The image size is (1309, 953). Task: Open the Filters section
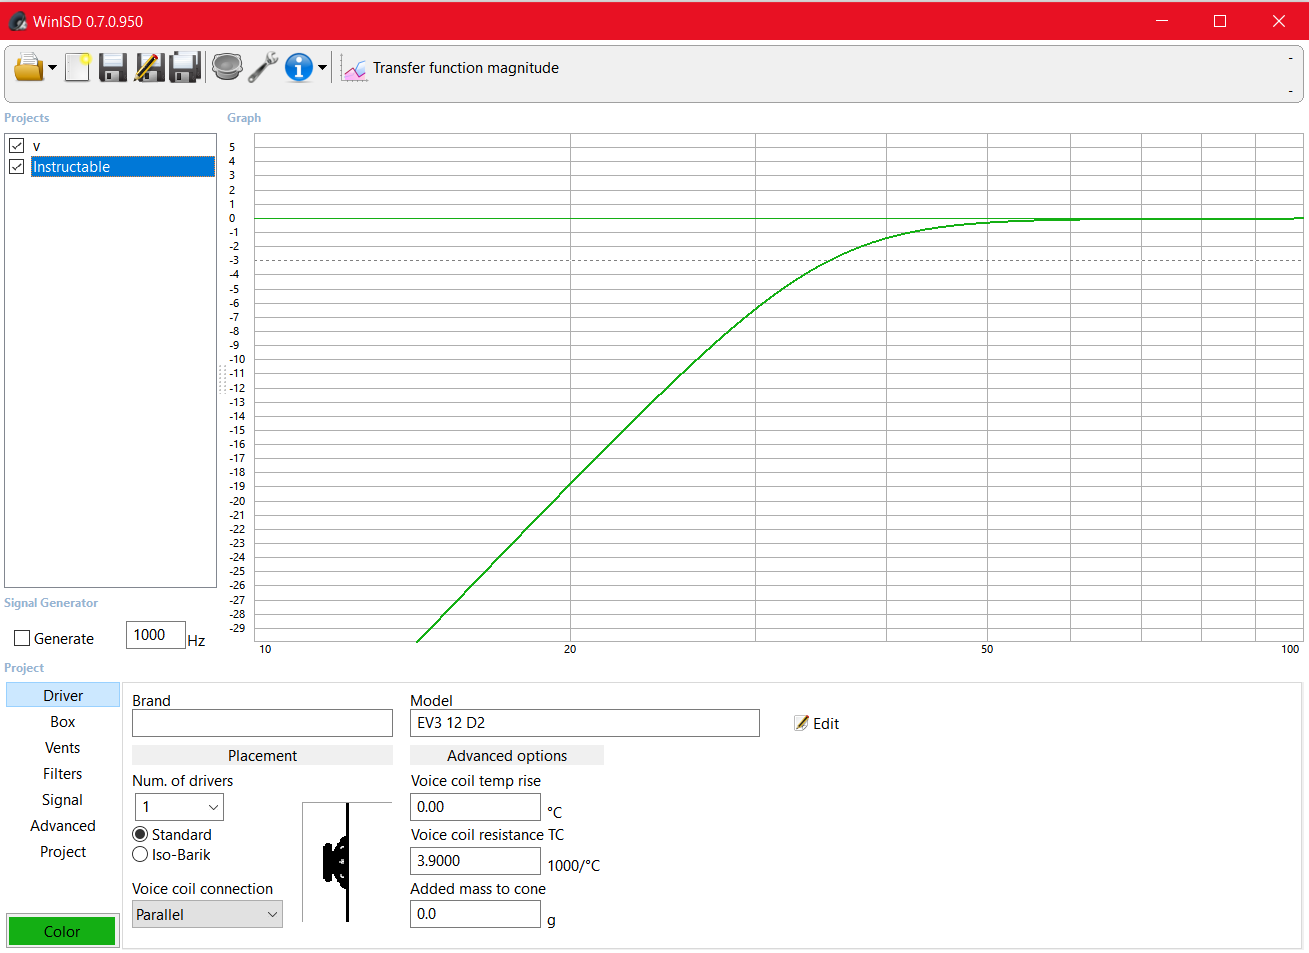[62, 773]
